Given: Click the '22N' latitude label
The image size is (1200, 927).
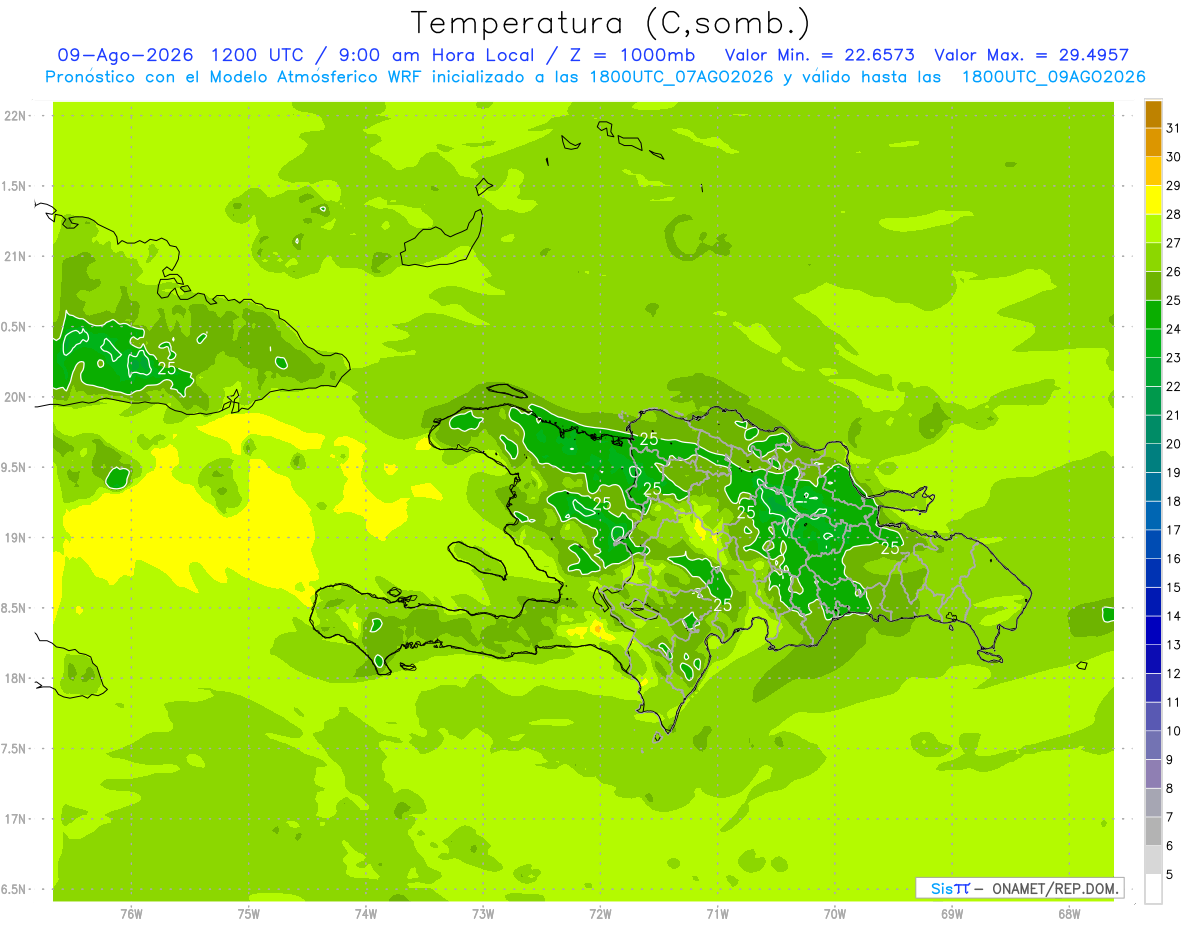Looking at the screenshot, I should pyautogui.click(x=17, y=115).
